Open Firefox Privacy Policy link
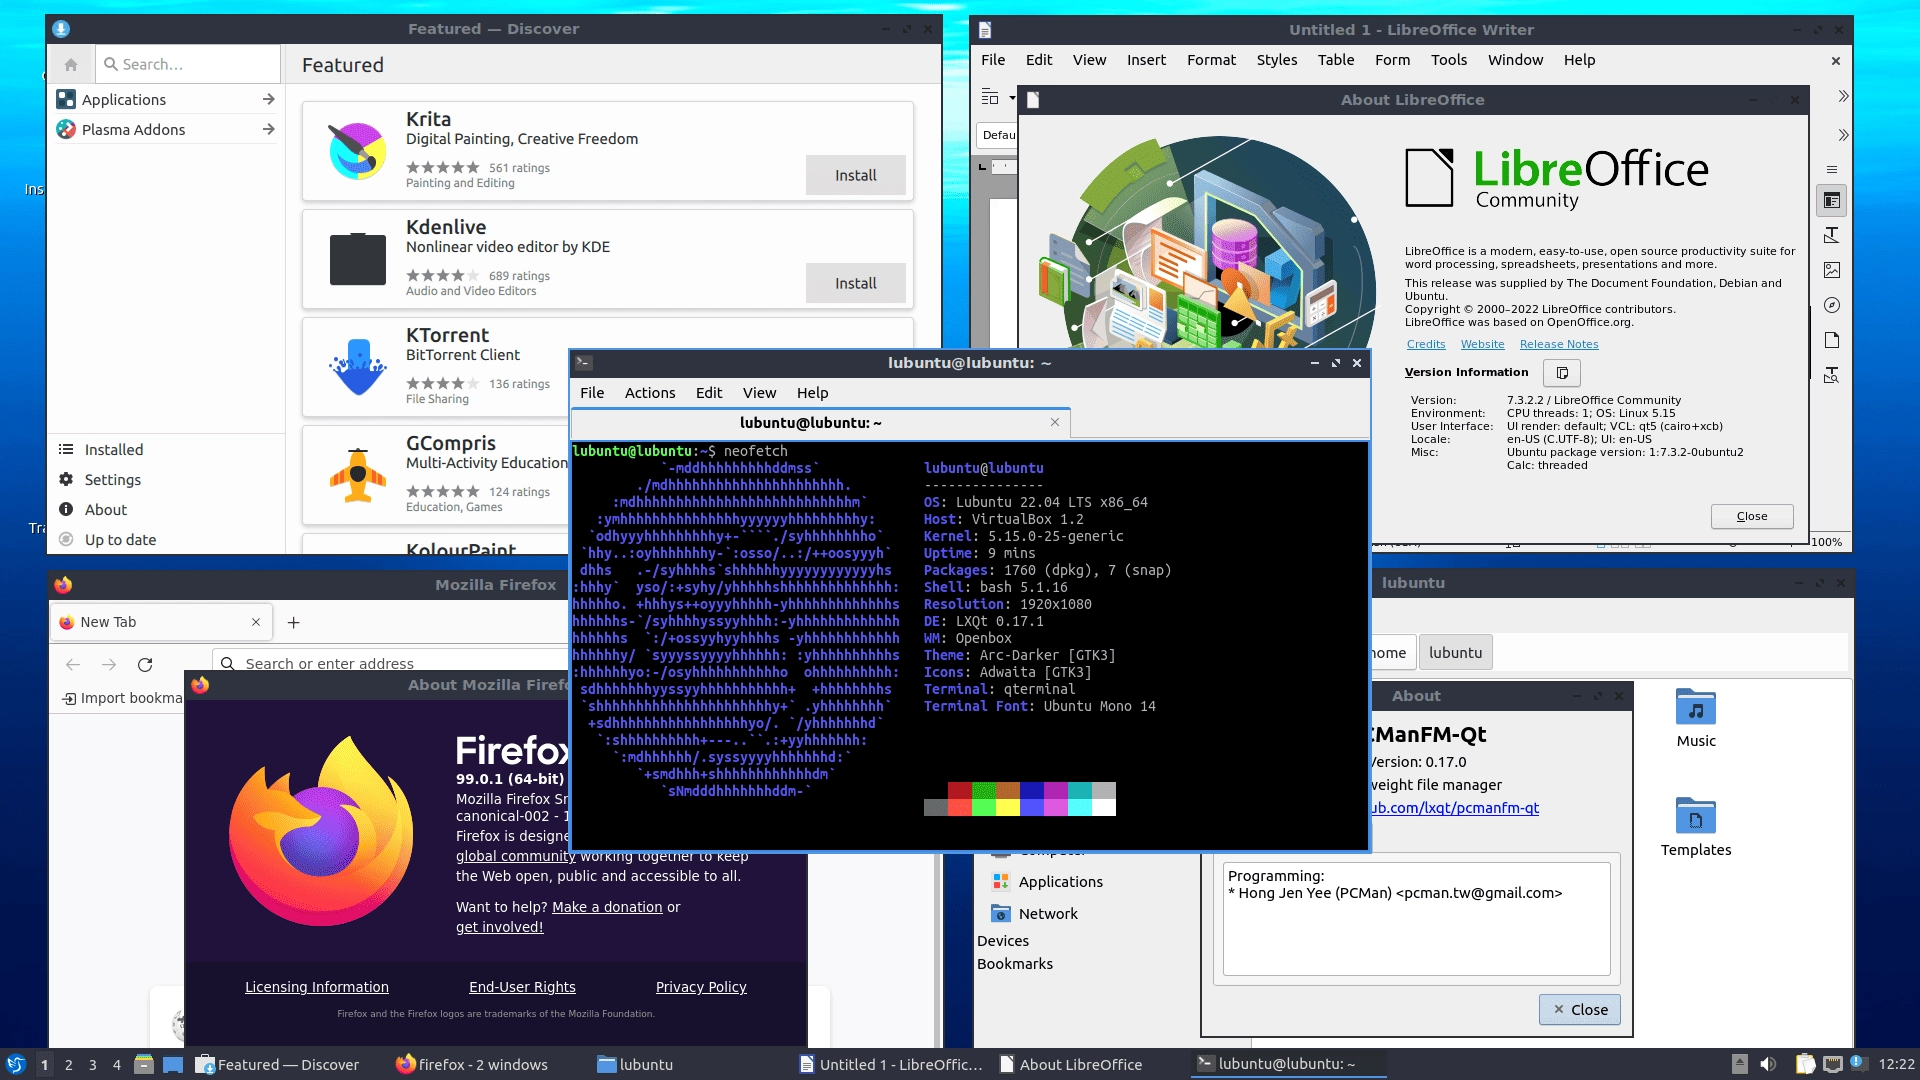Screen dimensions: 1920x1080 pyautogui.click(x=701, y=987)
